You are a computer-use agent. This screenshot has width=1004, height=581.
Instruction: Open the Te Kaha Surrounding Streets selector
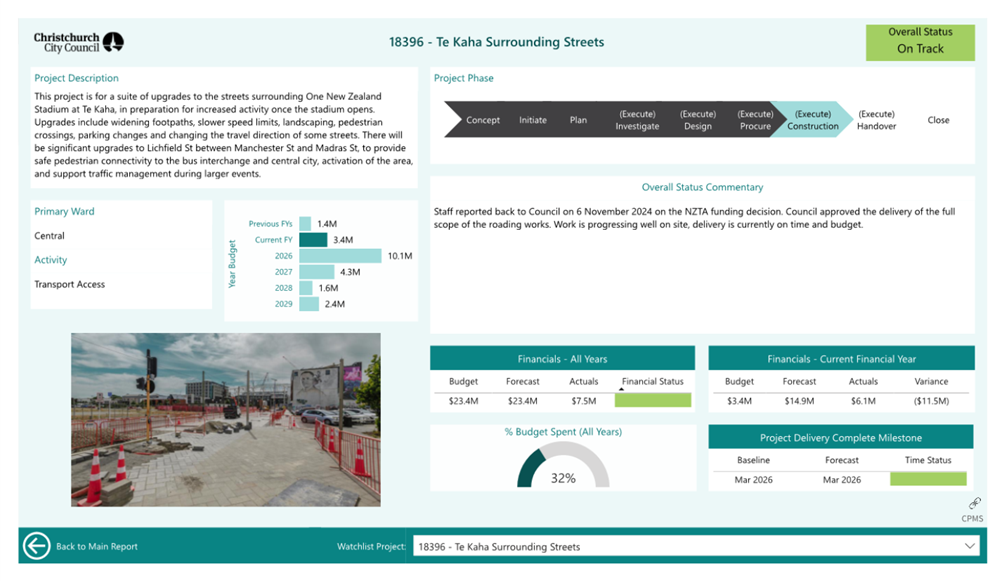click(x=690, y=547)
